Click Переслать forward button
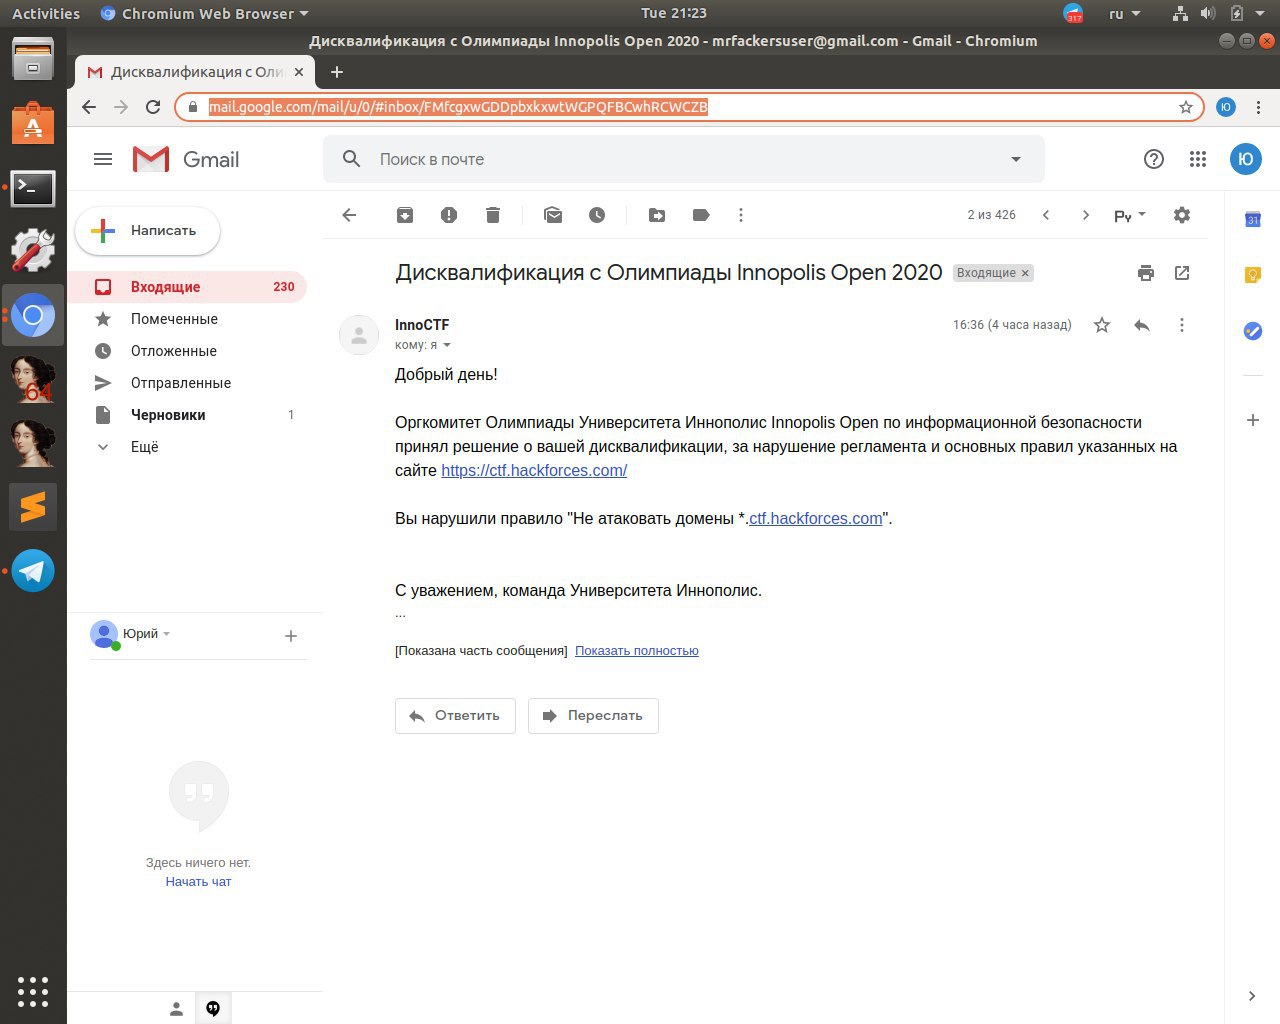 click(593, 716)
